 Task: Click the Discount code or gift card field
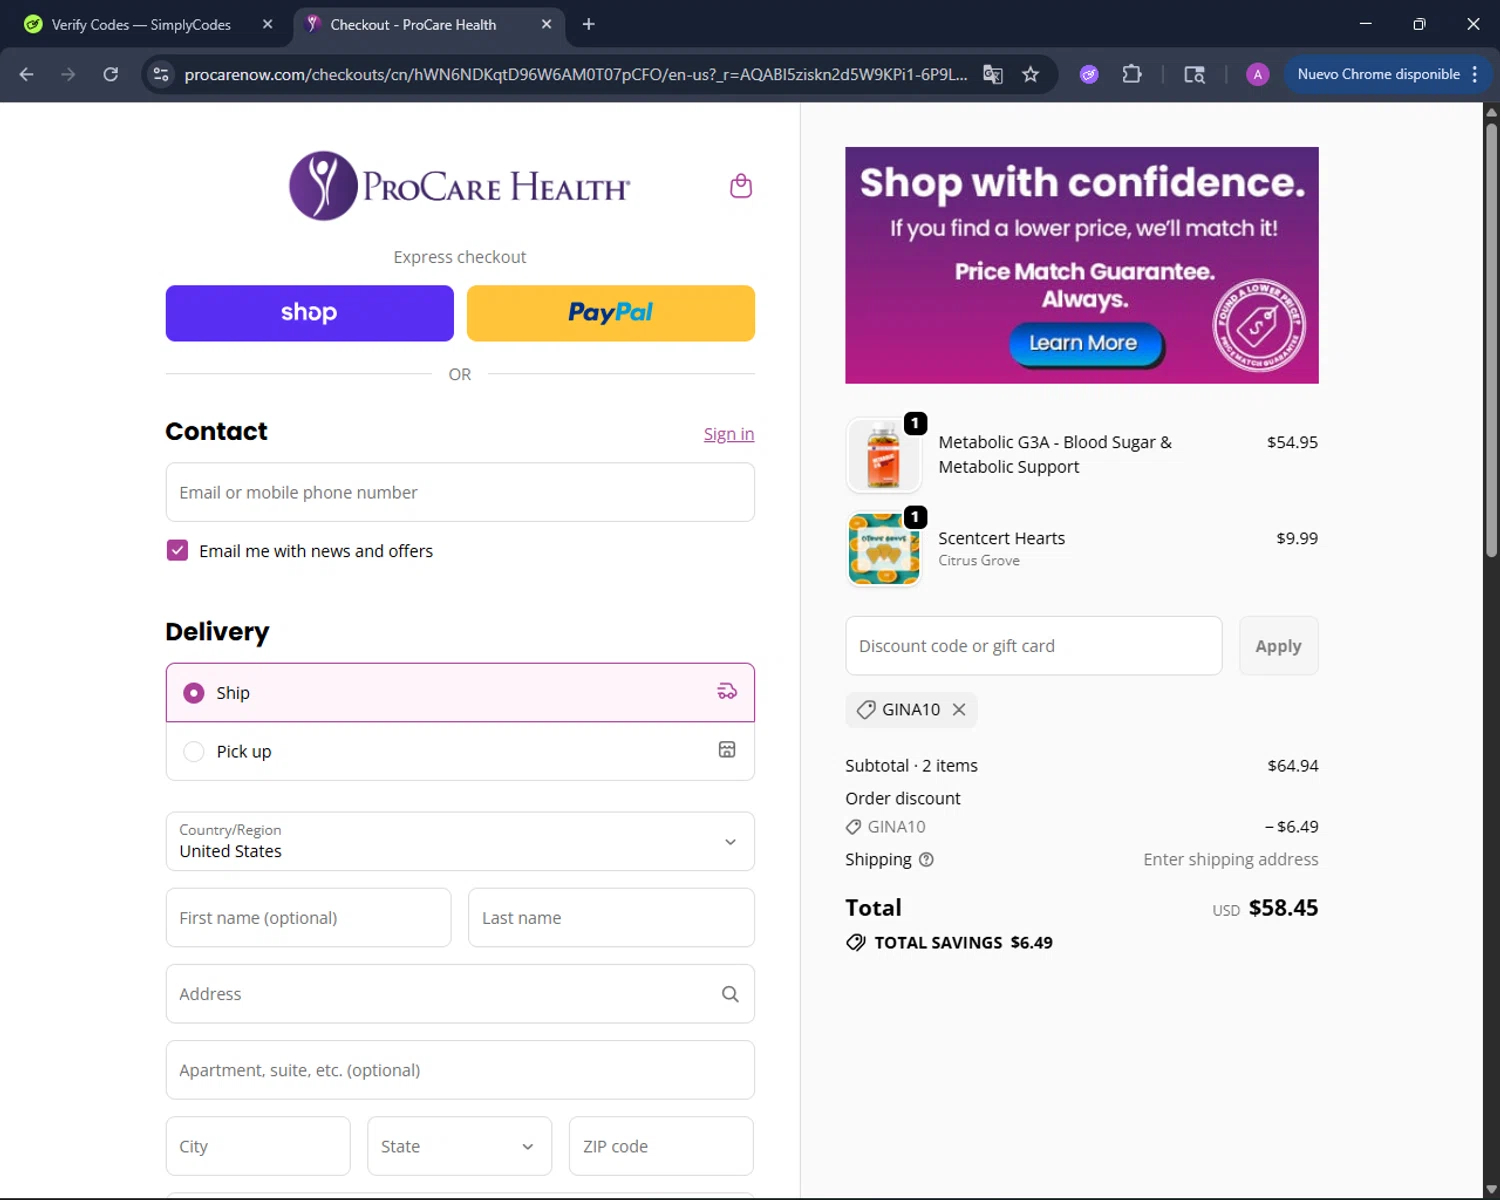pyautogui.click(x=1034, y=646)
